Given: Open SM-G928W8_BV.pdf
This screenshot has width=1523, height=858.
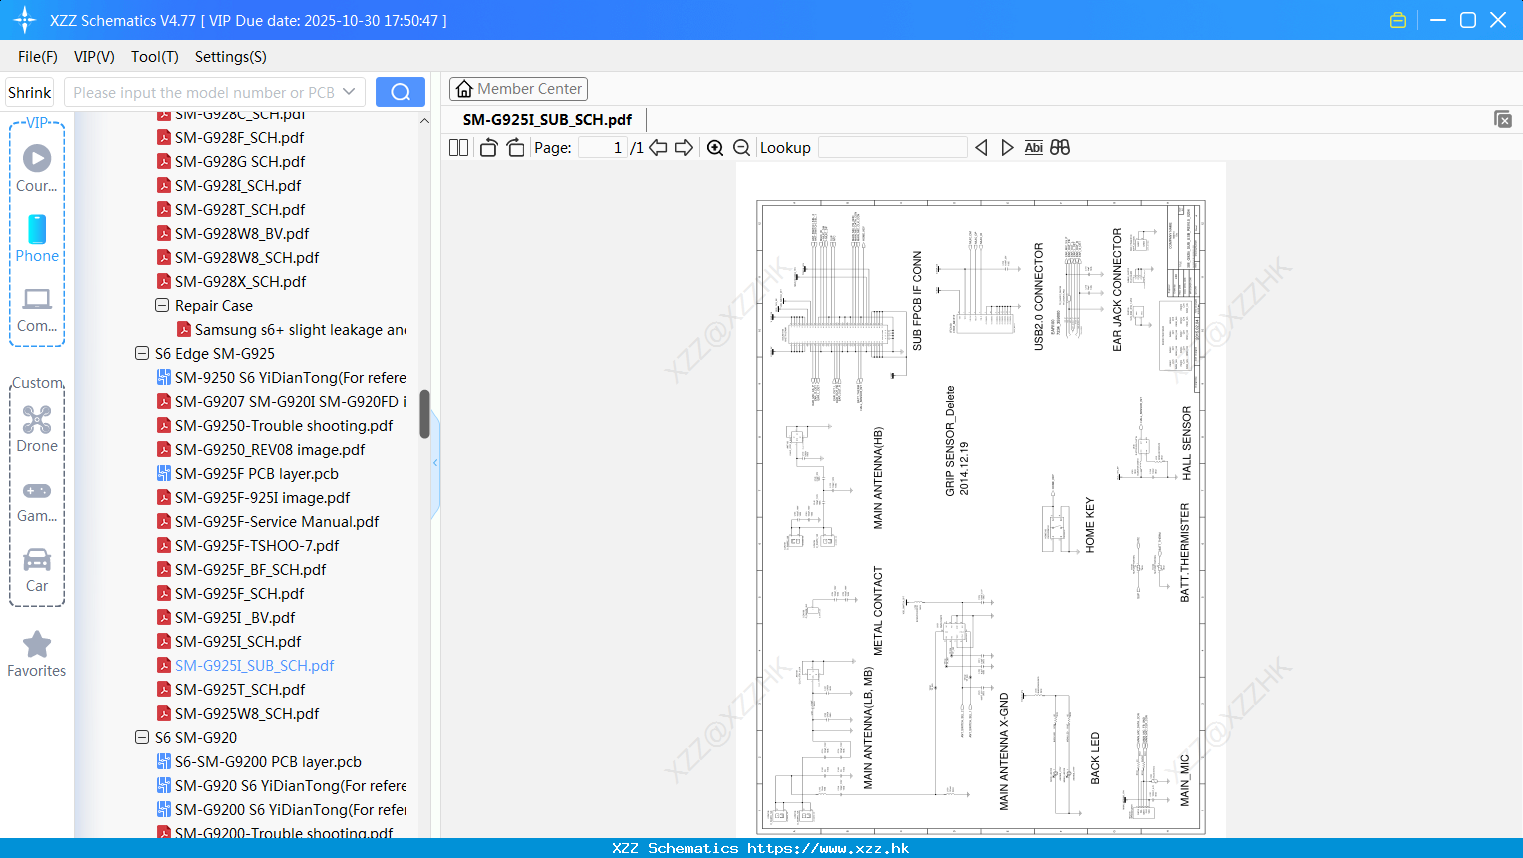Looking at the screenshot, I should 242,233.
